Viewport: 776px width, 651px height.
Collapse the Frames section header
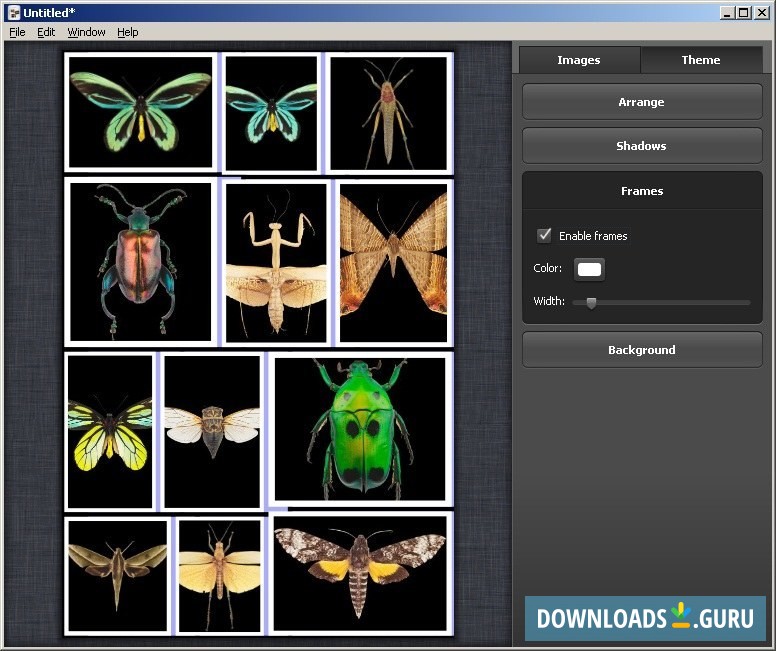[641, 191]
